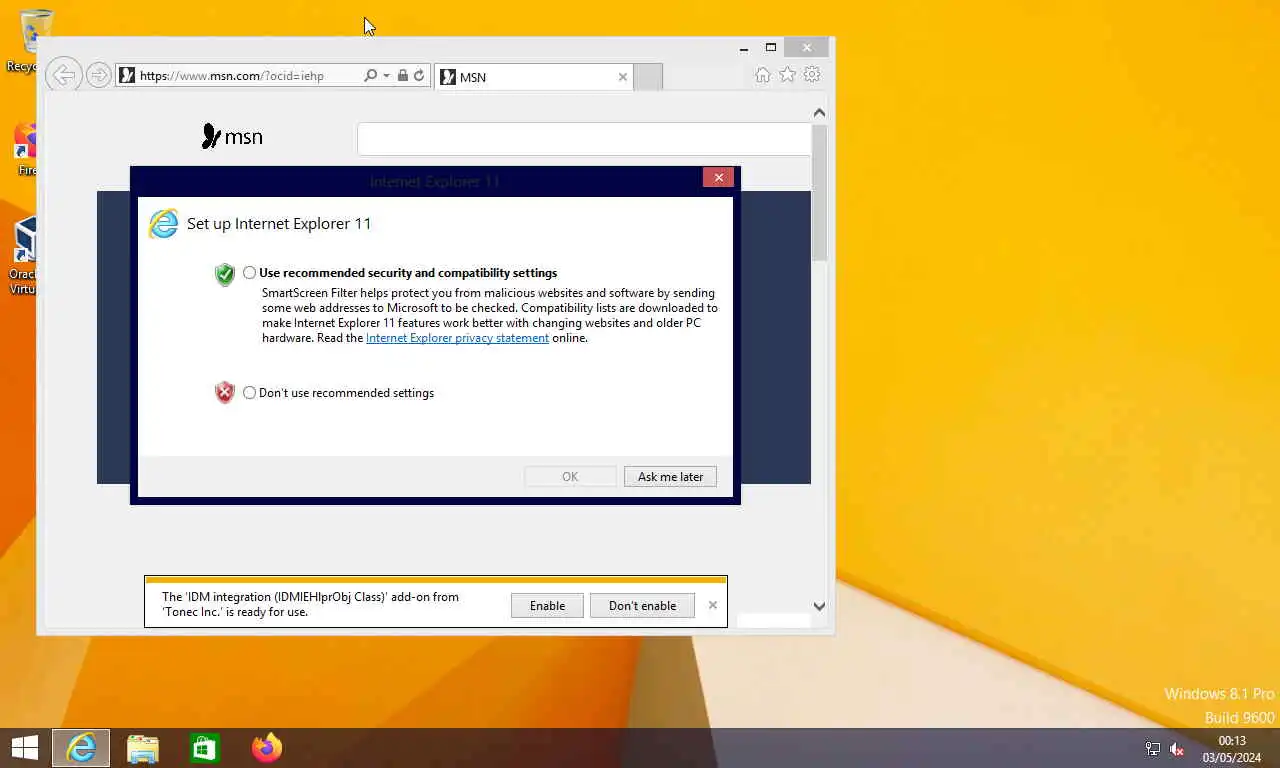Open the address bar dropdown arrow
1280x768 pixels.
click(386, 75)
